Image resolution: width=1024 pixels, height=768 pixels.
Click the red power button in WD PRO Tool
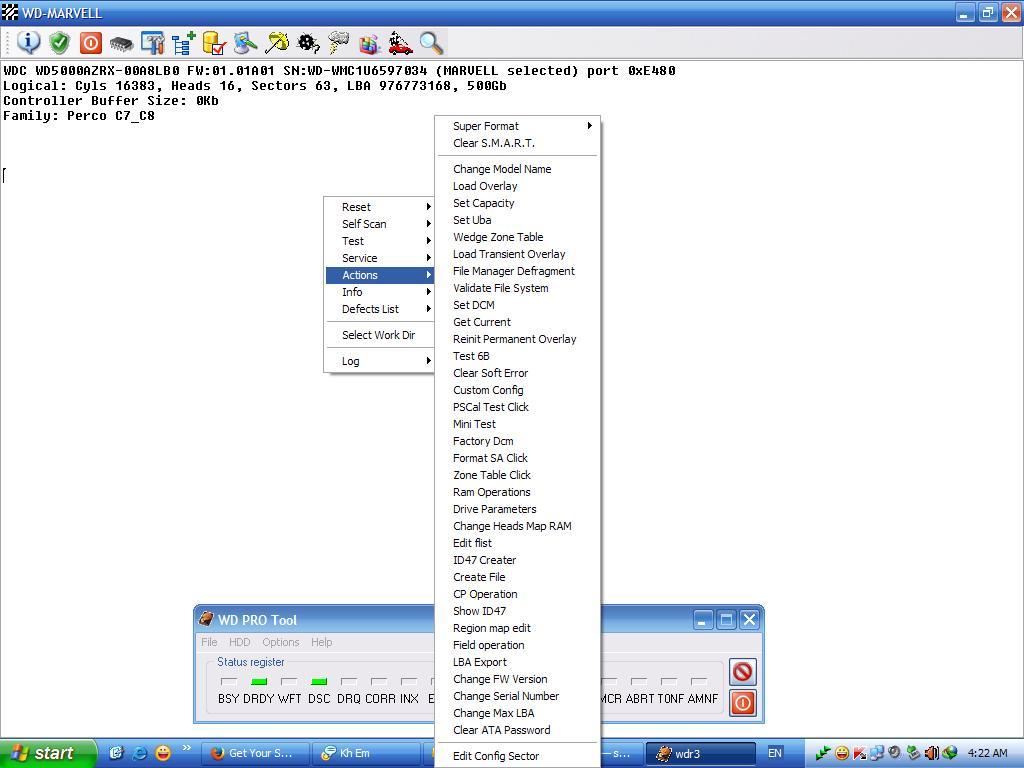pos(743,703)
